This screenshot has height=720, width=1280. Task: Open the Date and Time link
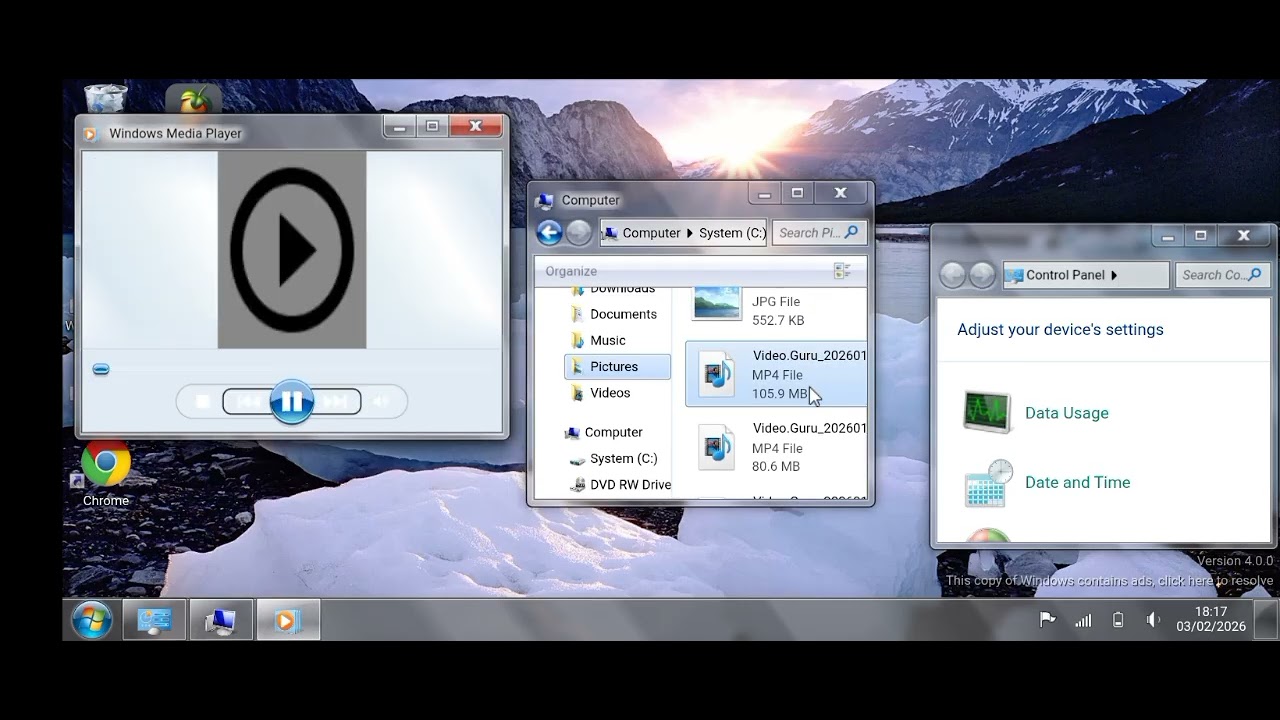[1078, 482]
